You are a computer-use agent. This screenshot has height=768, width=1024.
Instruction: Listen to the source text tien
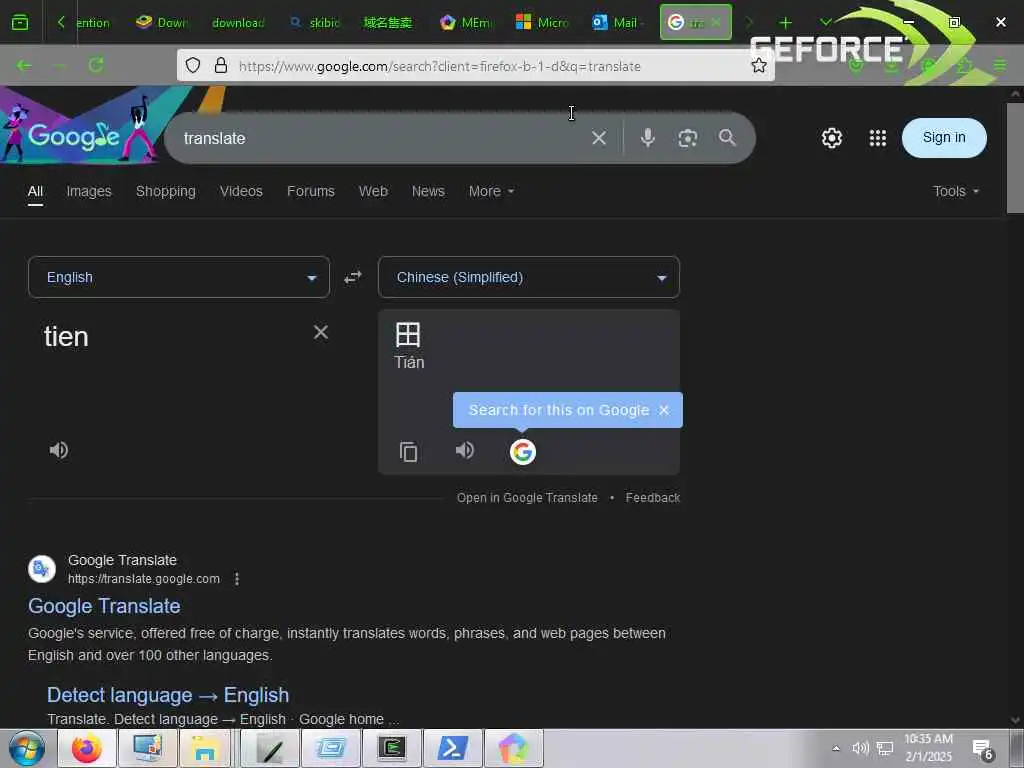point(59,450)
